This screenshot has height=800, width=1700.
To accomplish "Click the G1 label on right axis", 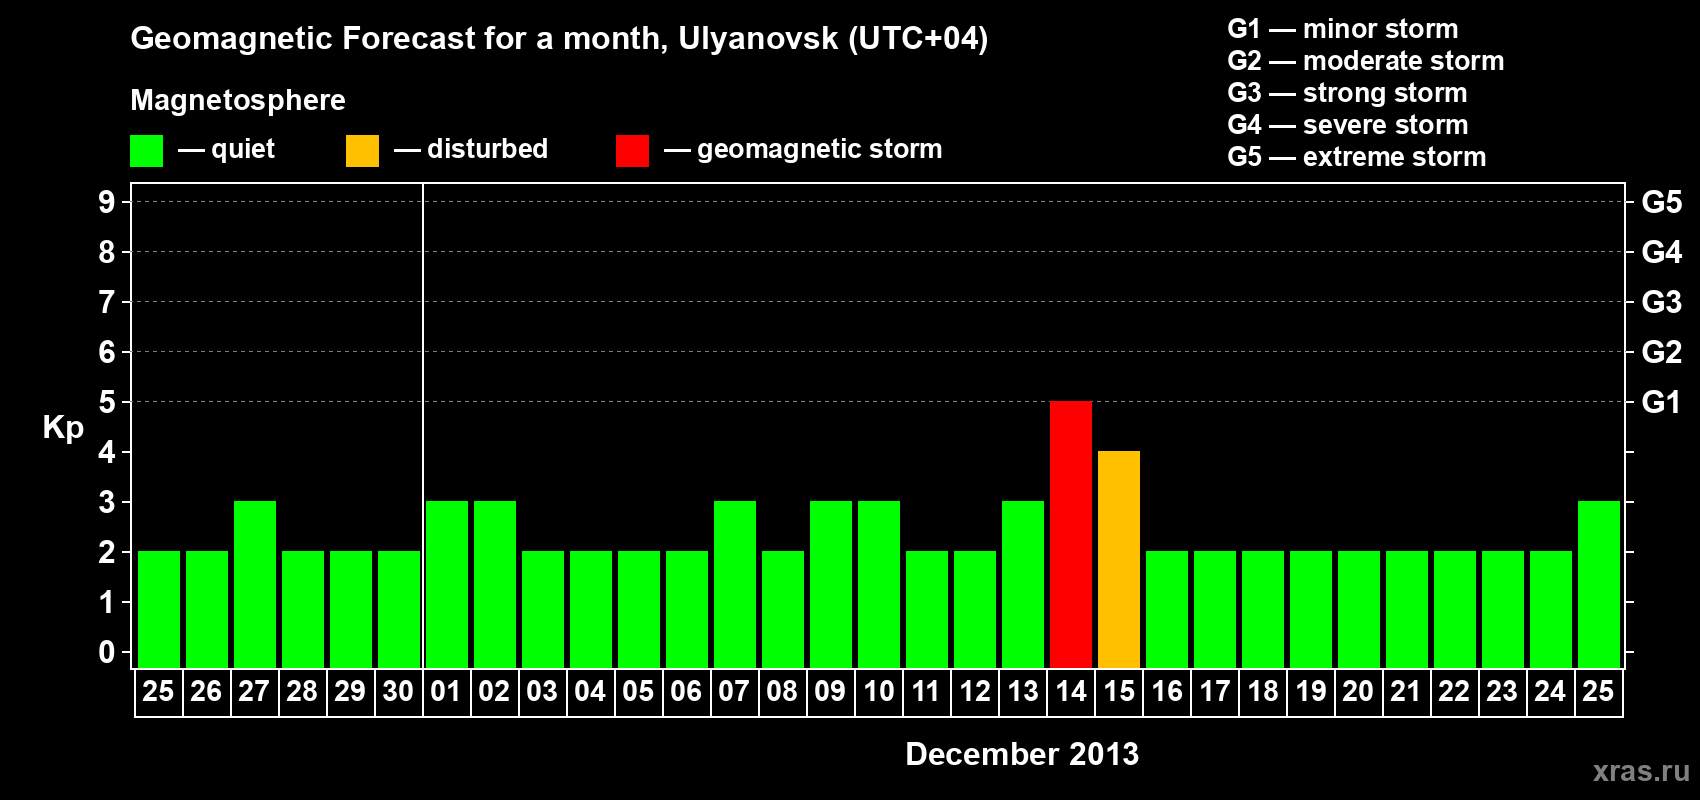I will coord(1662,402).
